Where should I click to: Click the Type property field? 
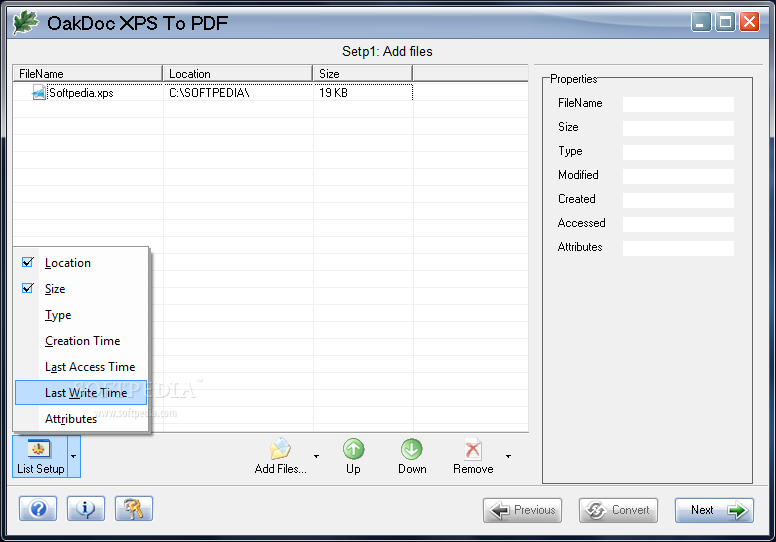[678, 152]
